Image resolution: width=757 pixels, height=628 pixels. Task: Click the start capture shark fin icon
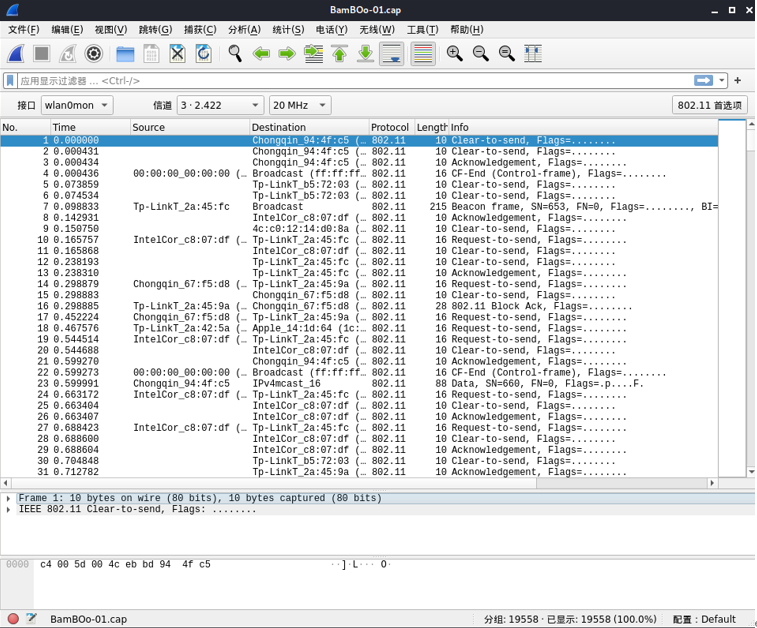[16, 53]
